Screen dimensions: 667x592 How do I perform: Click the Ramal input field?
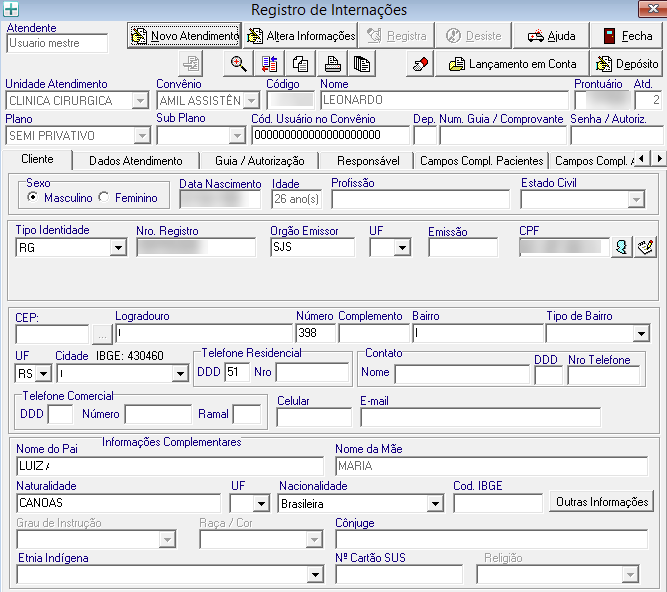(247, 414)
